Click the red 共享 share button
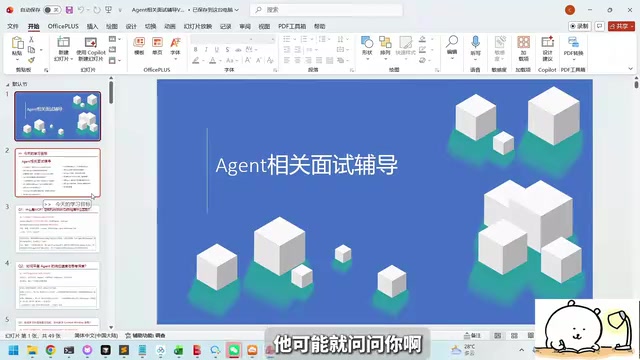Viewport: 640px width, 360px height. coord(621,26)
